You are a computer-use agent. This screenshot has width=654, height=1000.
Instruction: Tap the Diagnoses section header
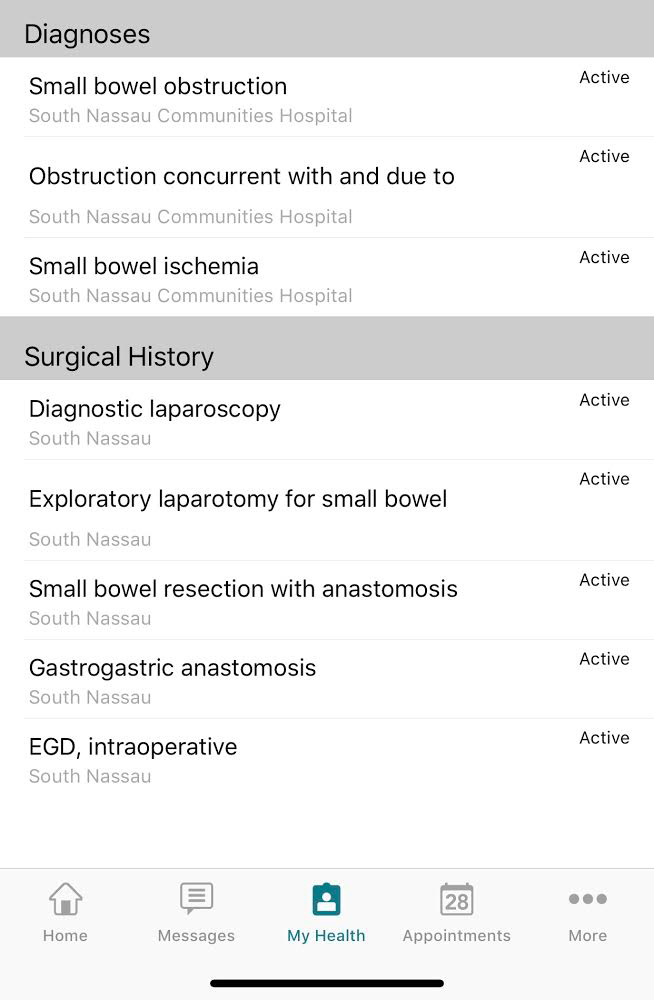[x=327, y=29]
